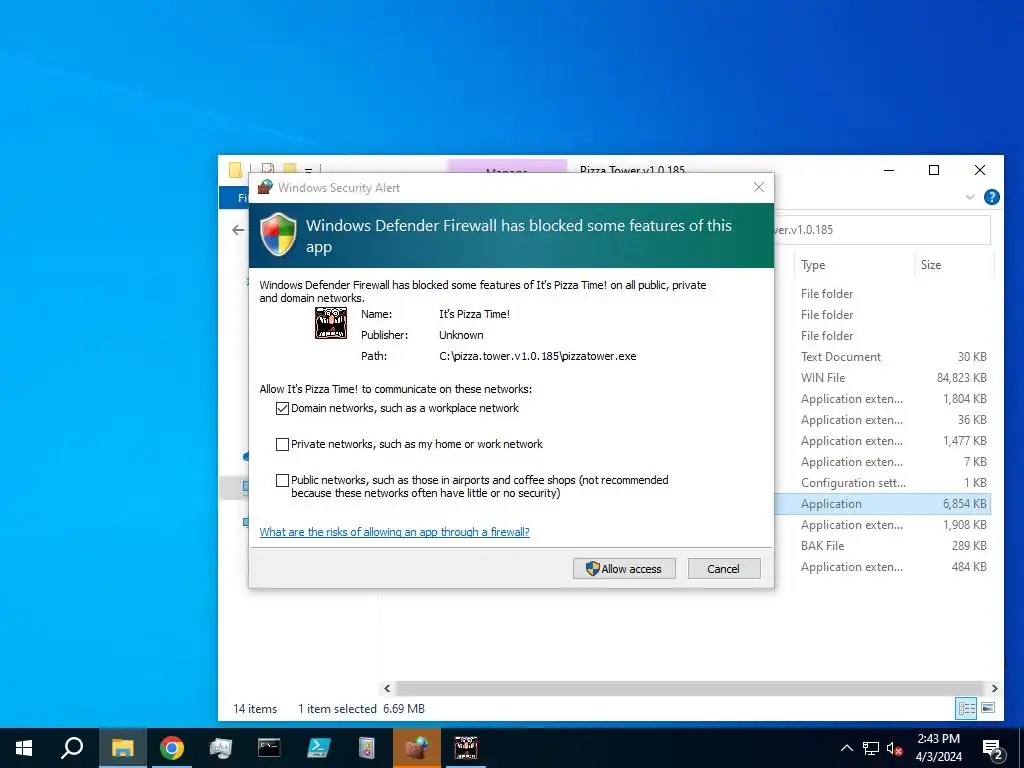Select the Text Document row

882,357
